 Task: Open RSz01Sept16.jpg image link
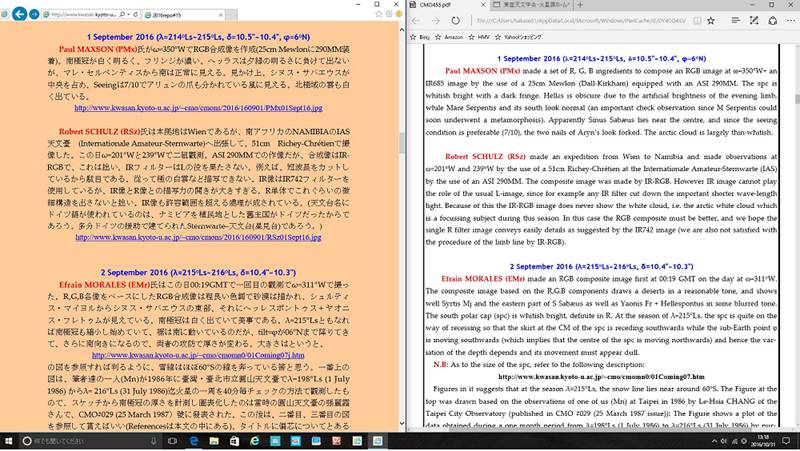click(x=198, y=238)
